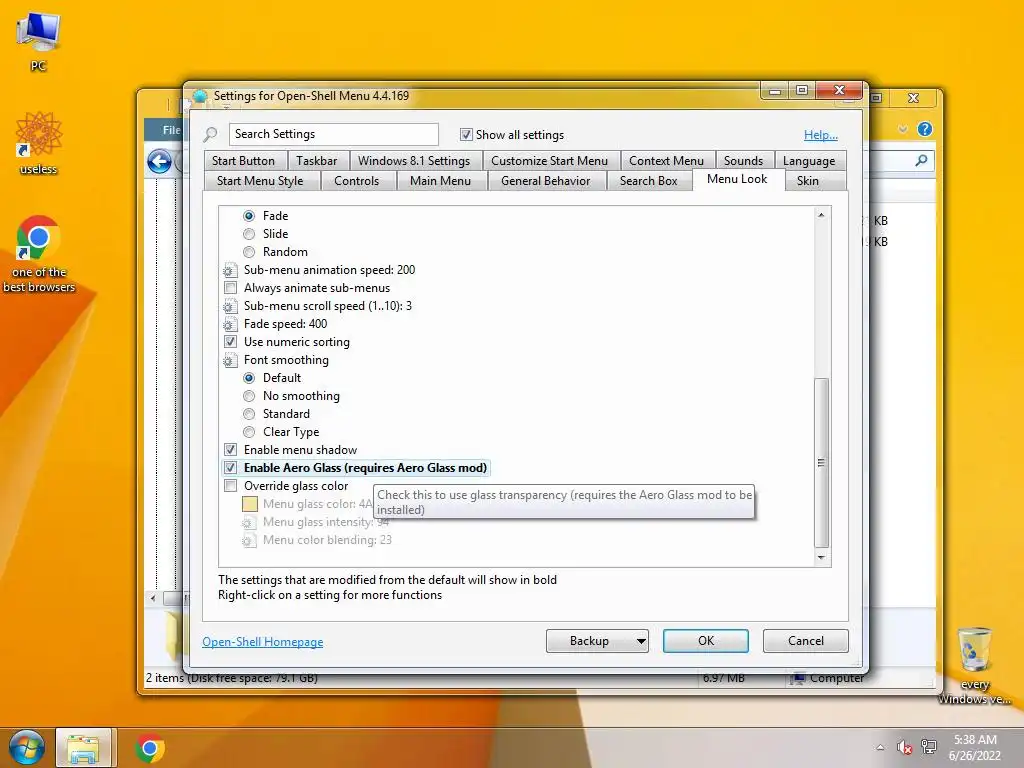Switch to the Start Button tab

coord(243,161)
